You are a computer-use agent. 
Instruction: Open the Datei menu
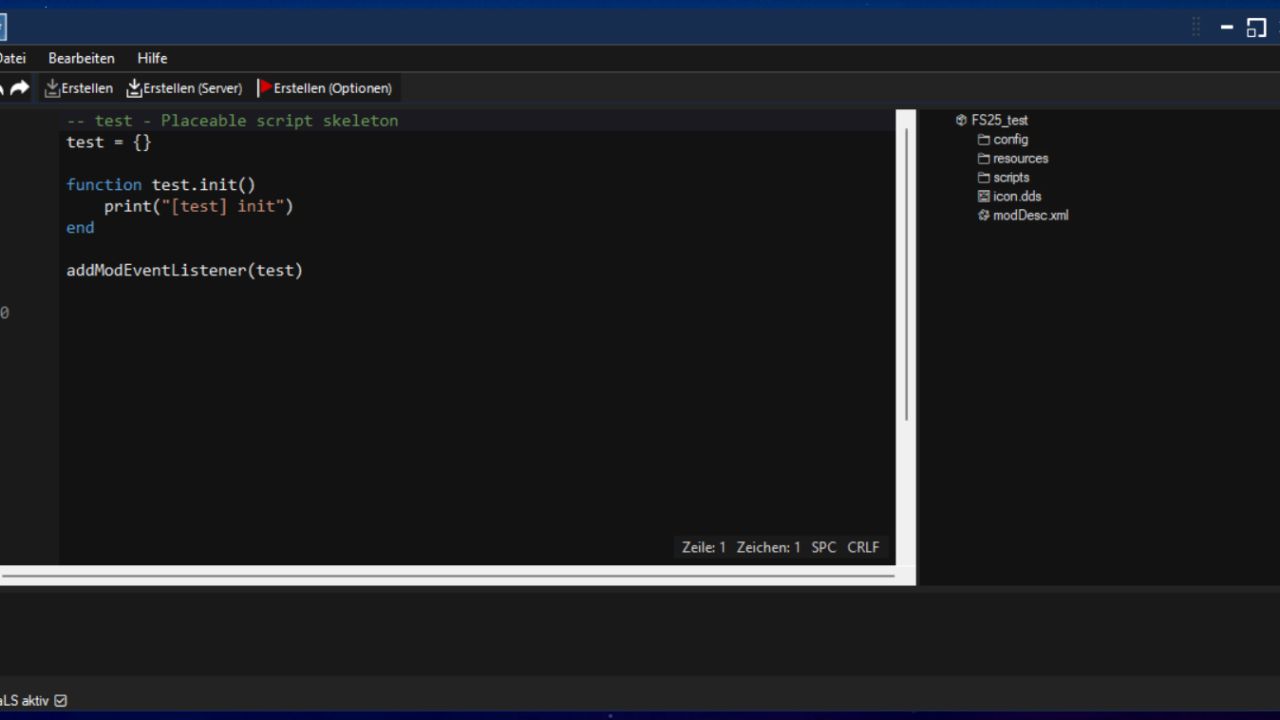pos(10,58)
